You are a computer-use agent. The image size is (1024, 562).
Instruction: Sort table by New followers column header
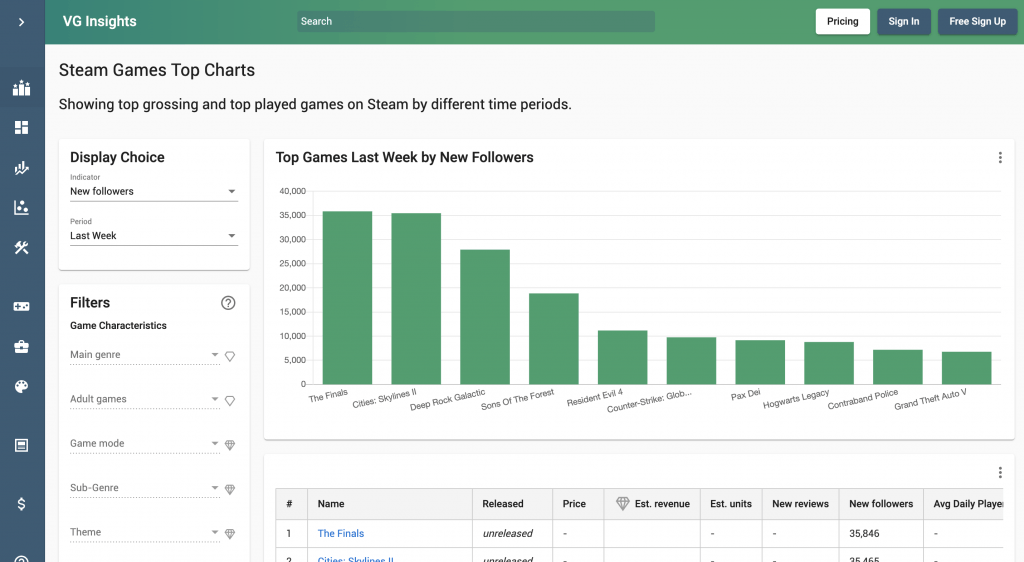(881, 504)
